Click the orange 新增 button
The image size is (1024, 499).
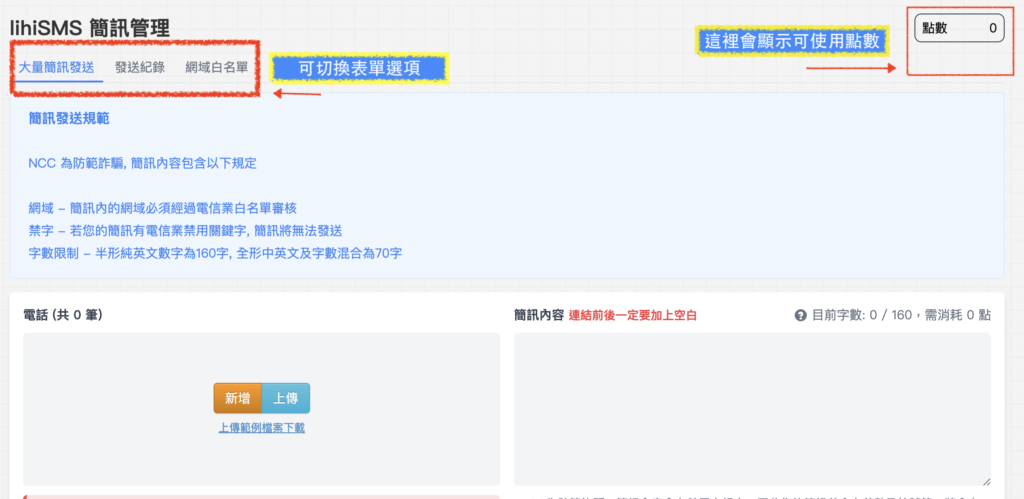click(238, 398)
